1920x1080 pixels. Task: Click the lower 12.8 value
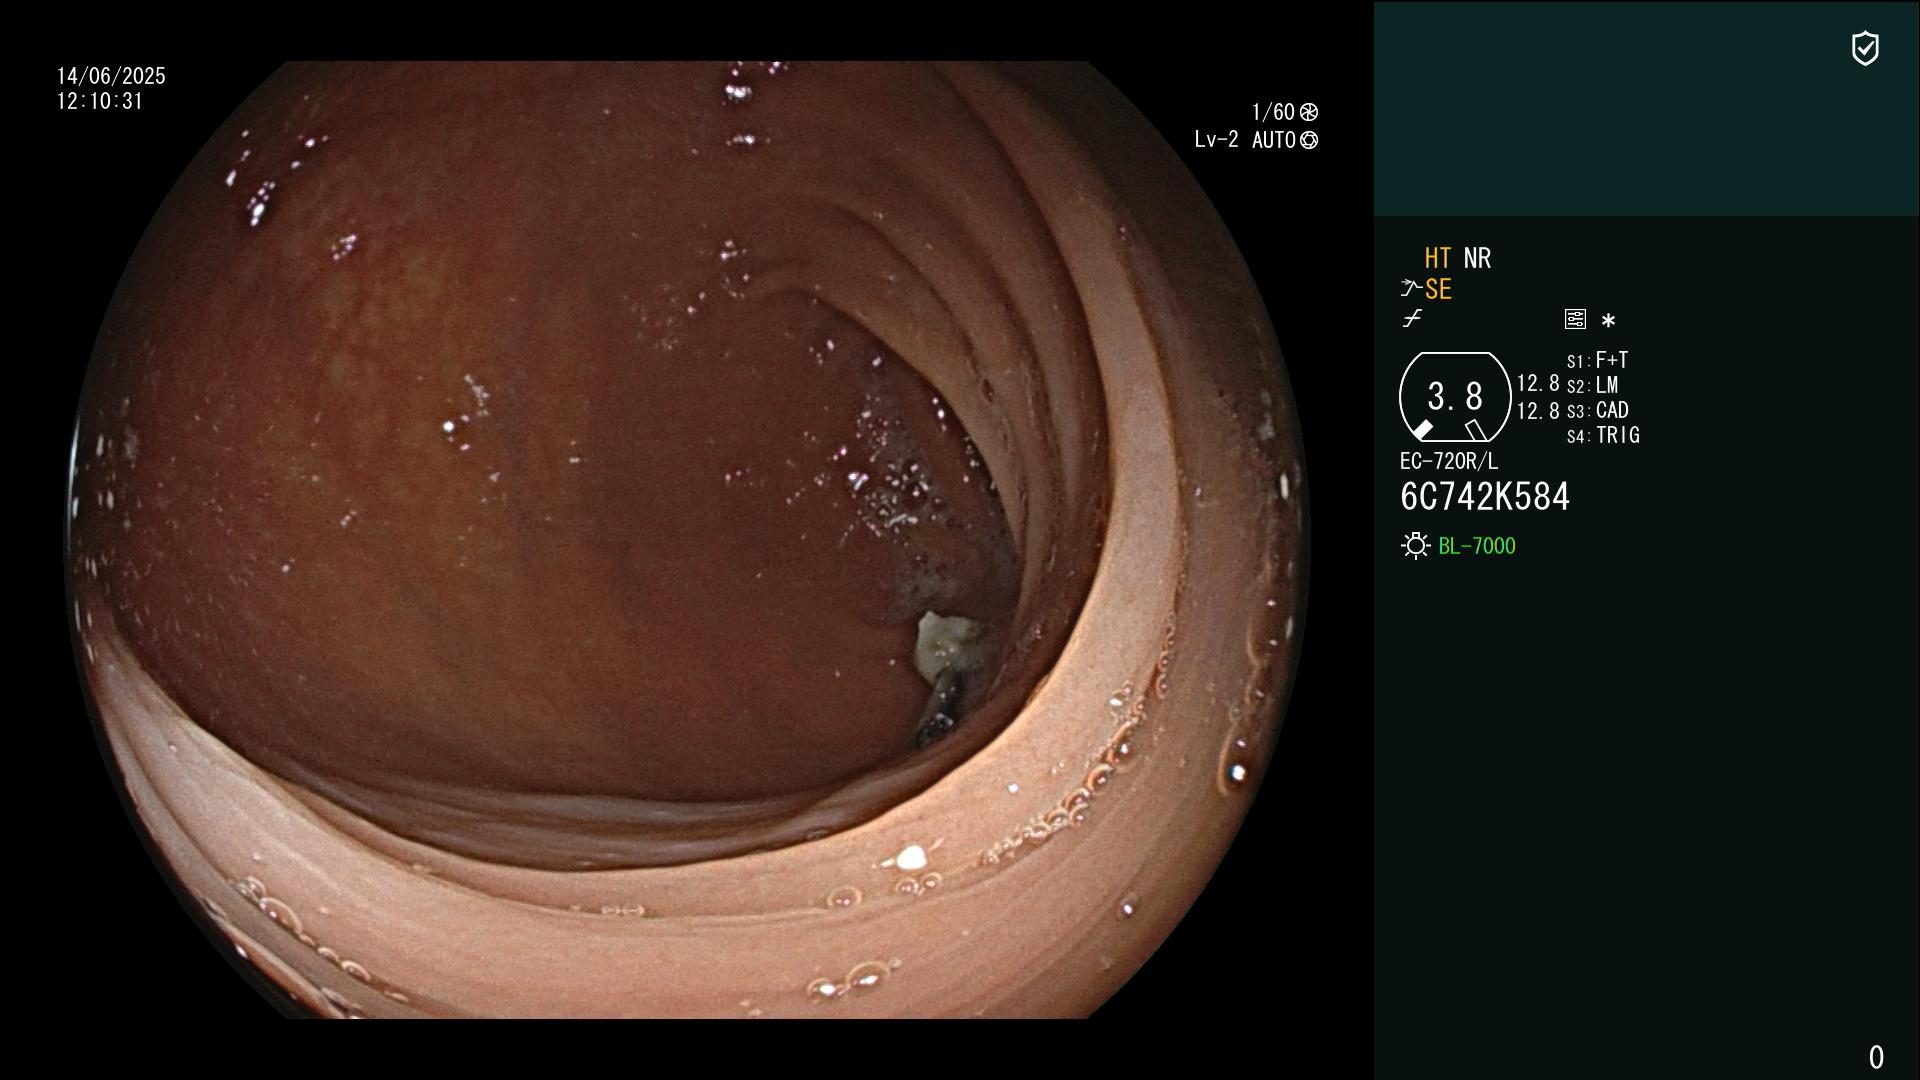pyautogui.click(x=1538, y=411)
